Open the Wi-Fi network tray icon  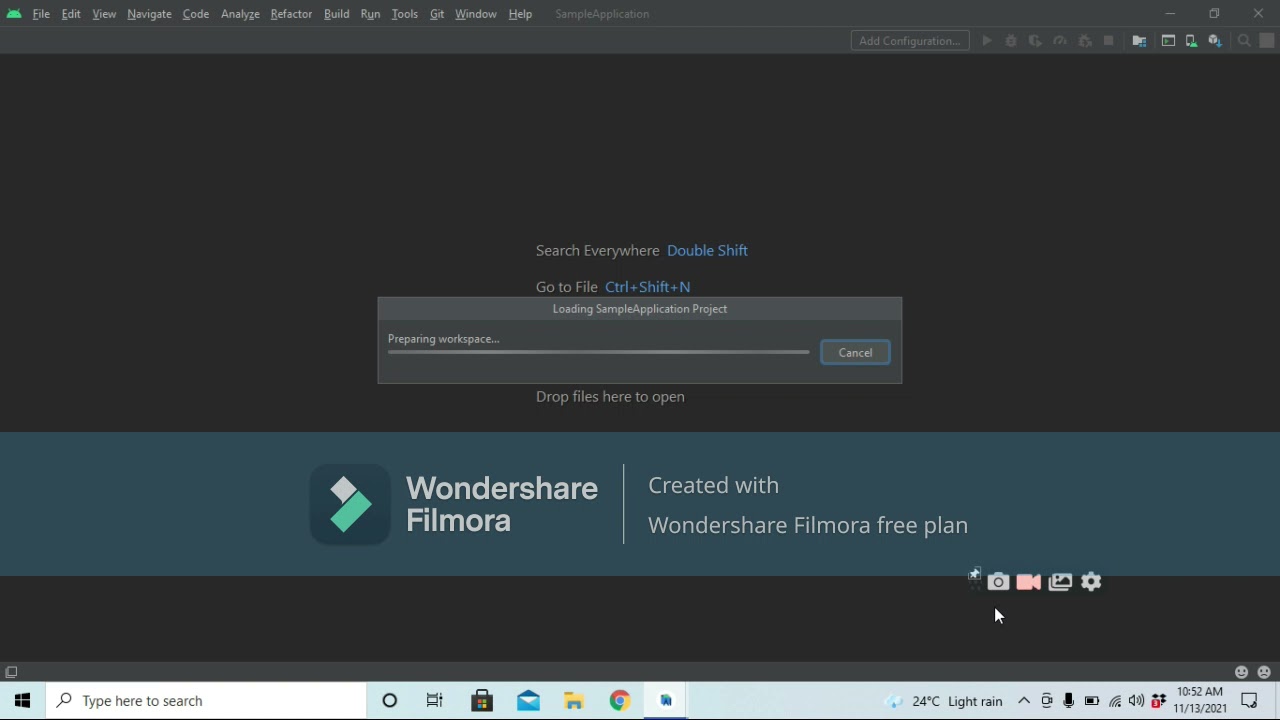pyautogui.click(x=1115, y=701)
